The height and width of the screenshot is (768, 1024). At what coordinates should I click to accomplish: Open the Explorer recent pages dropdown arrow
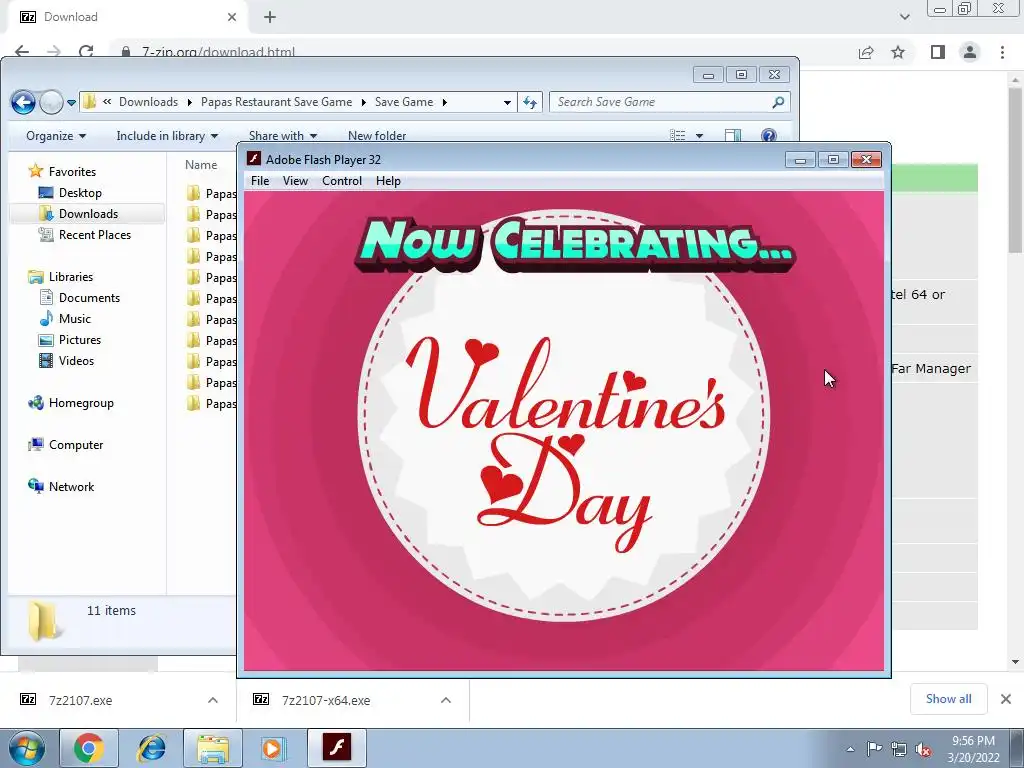click(x=71, y=103)
